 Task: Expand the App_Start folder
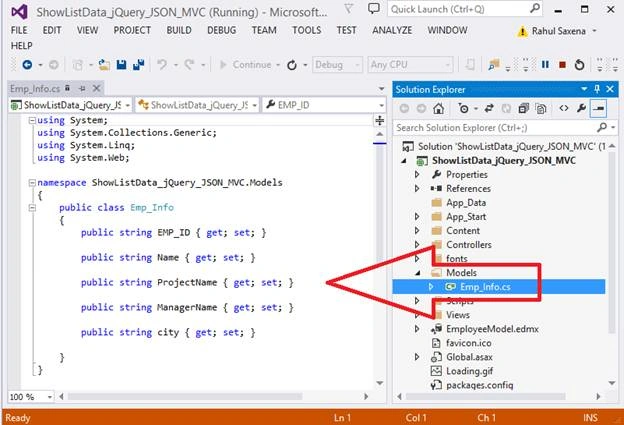click(x=417, y=216)
